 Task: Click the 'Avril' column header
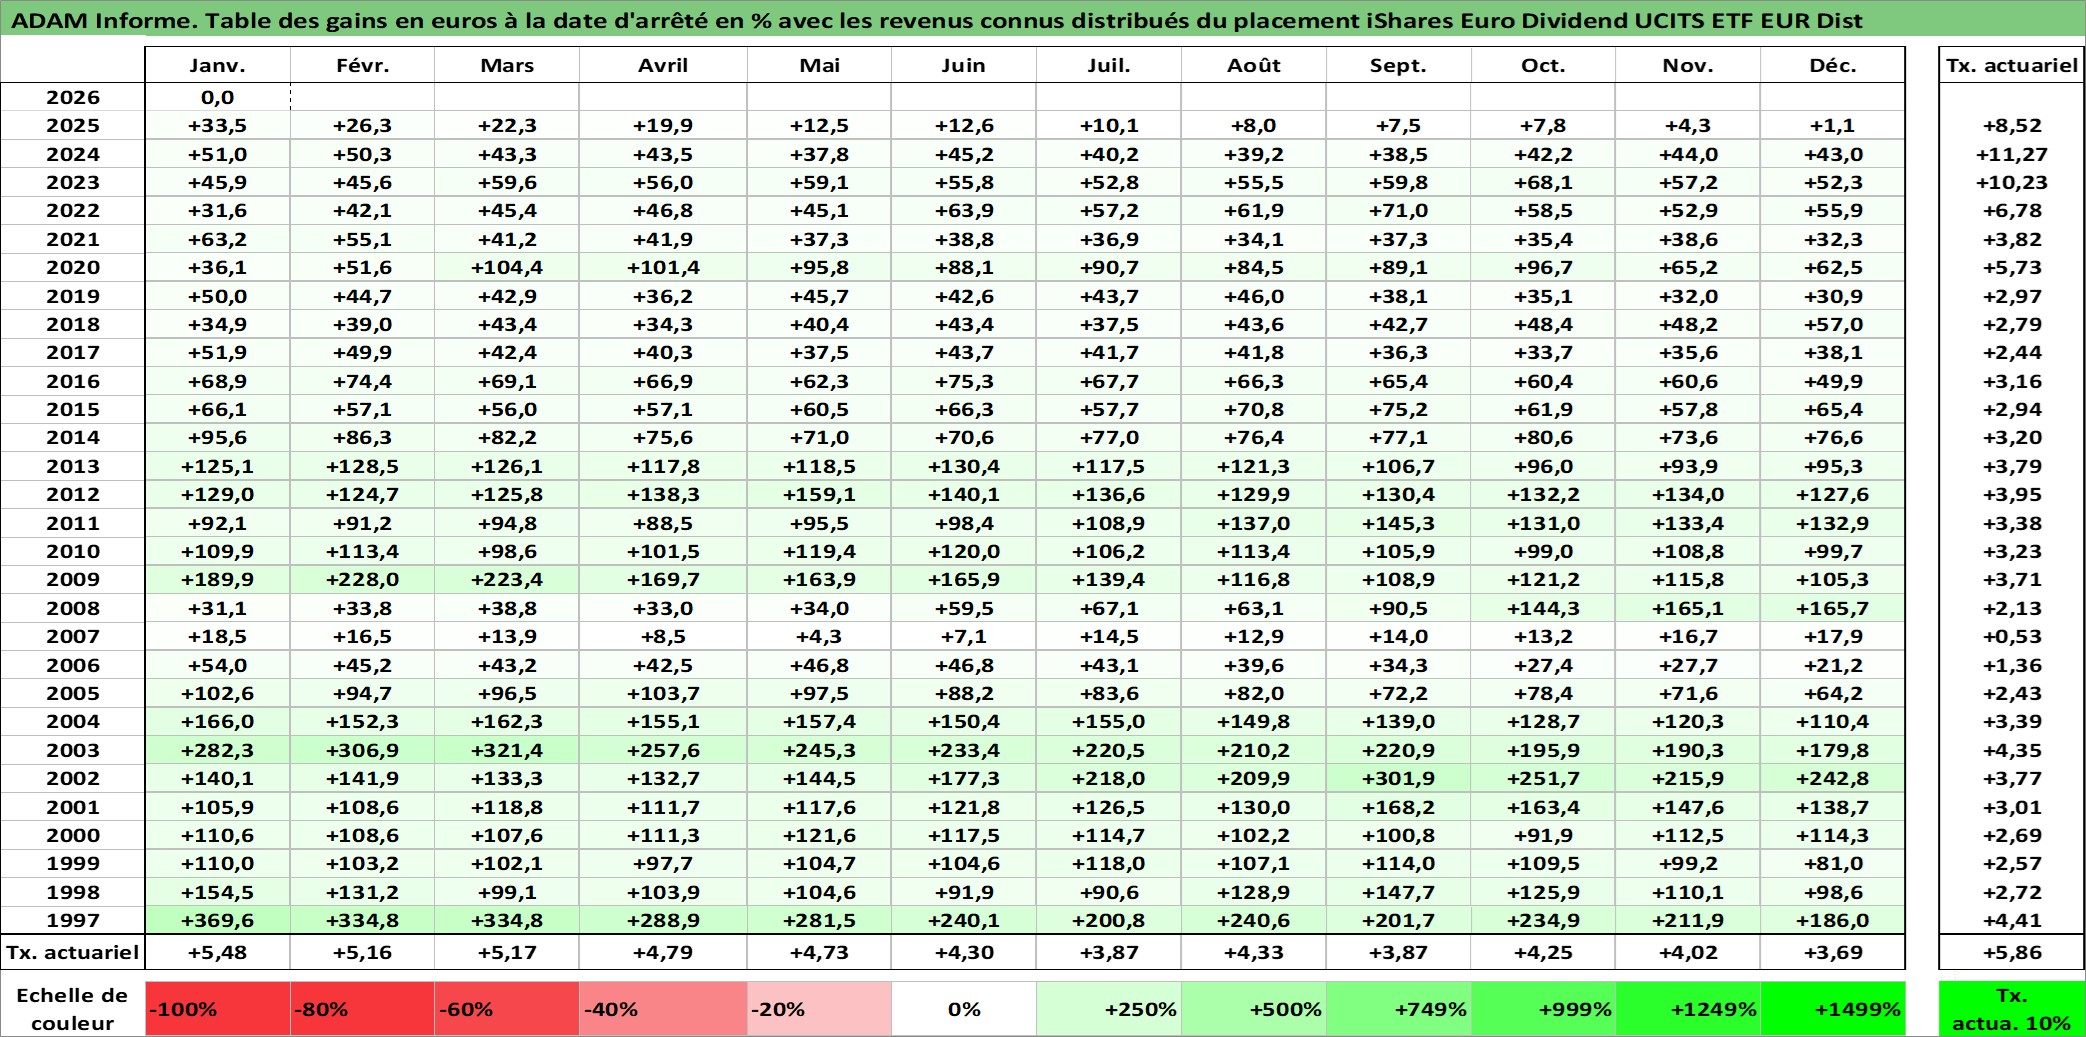pyautogui.click(x=663, y=65)
